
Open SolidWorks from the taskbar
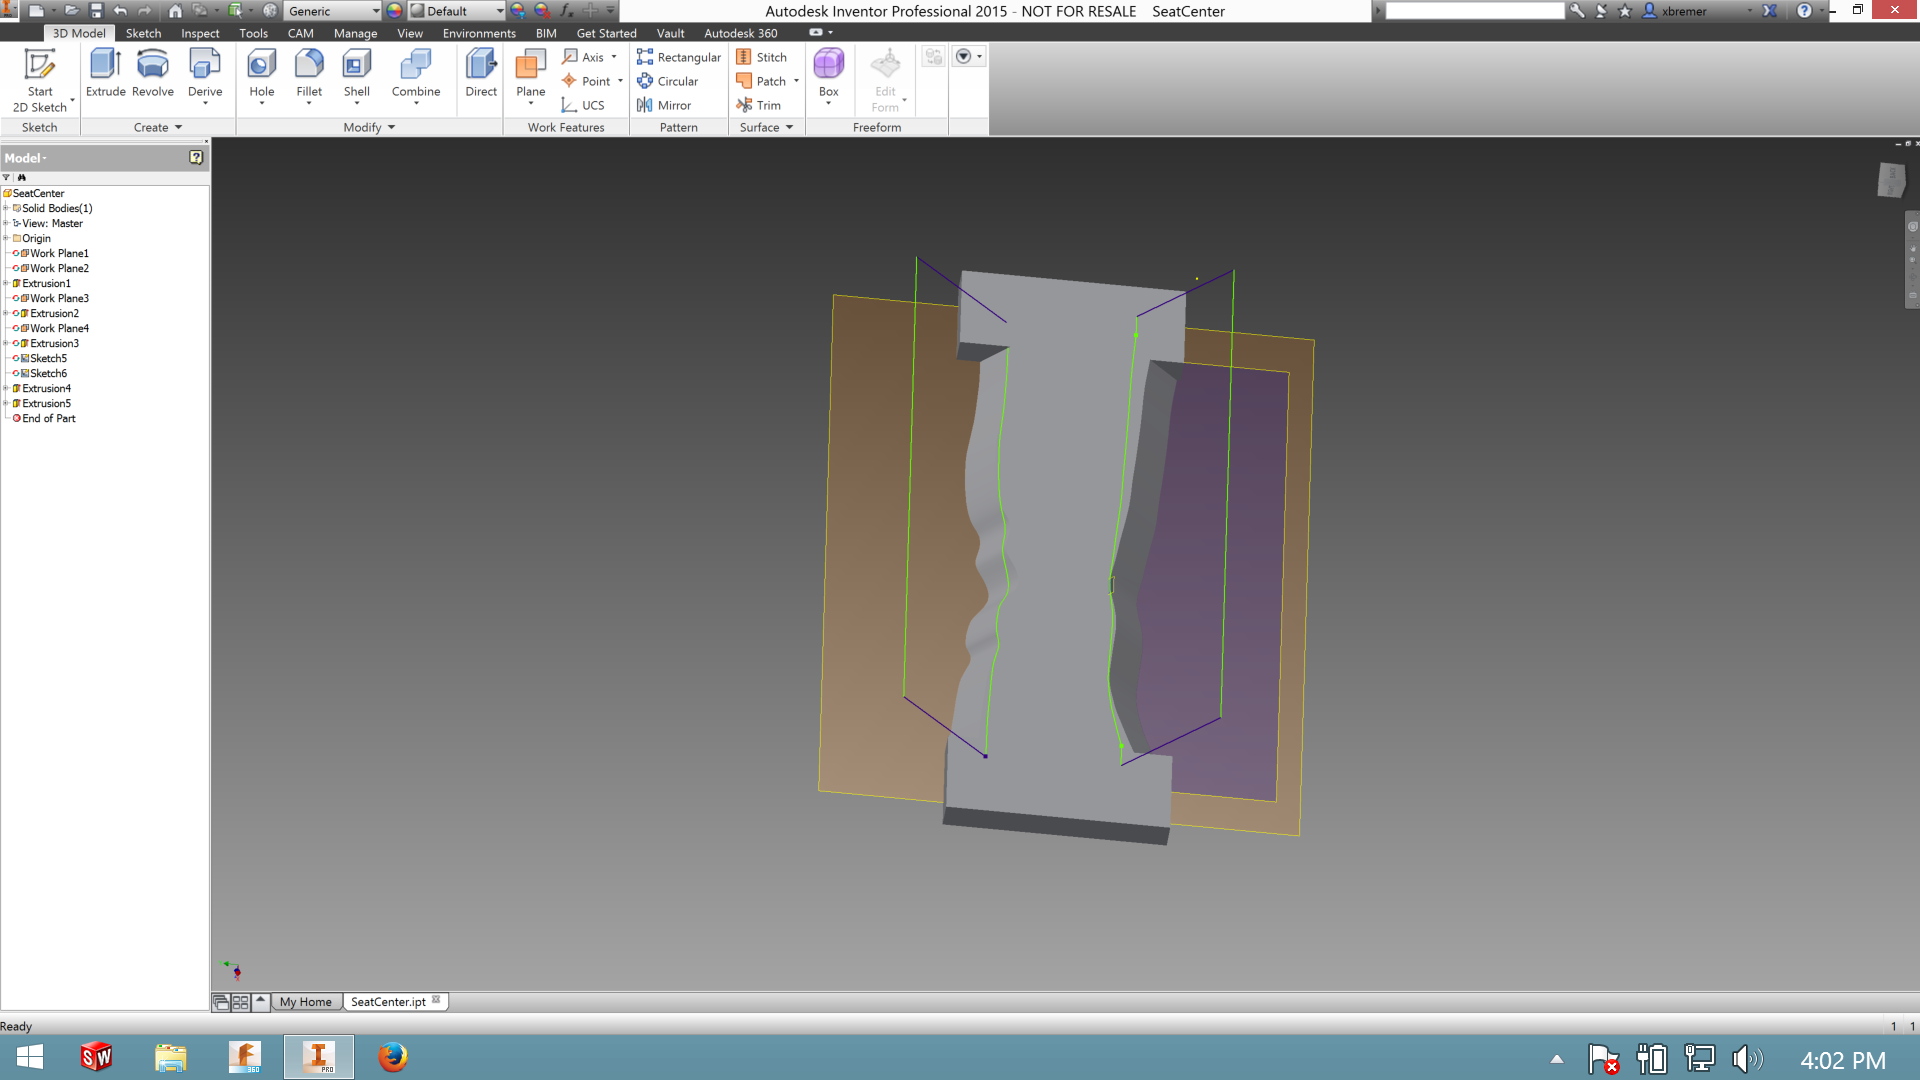(x=96, y=1057)
